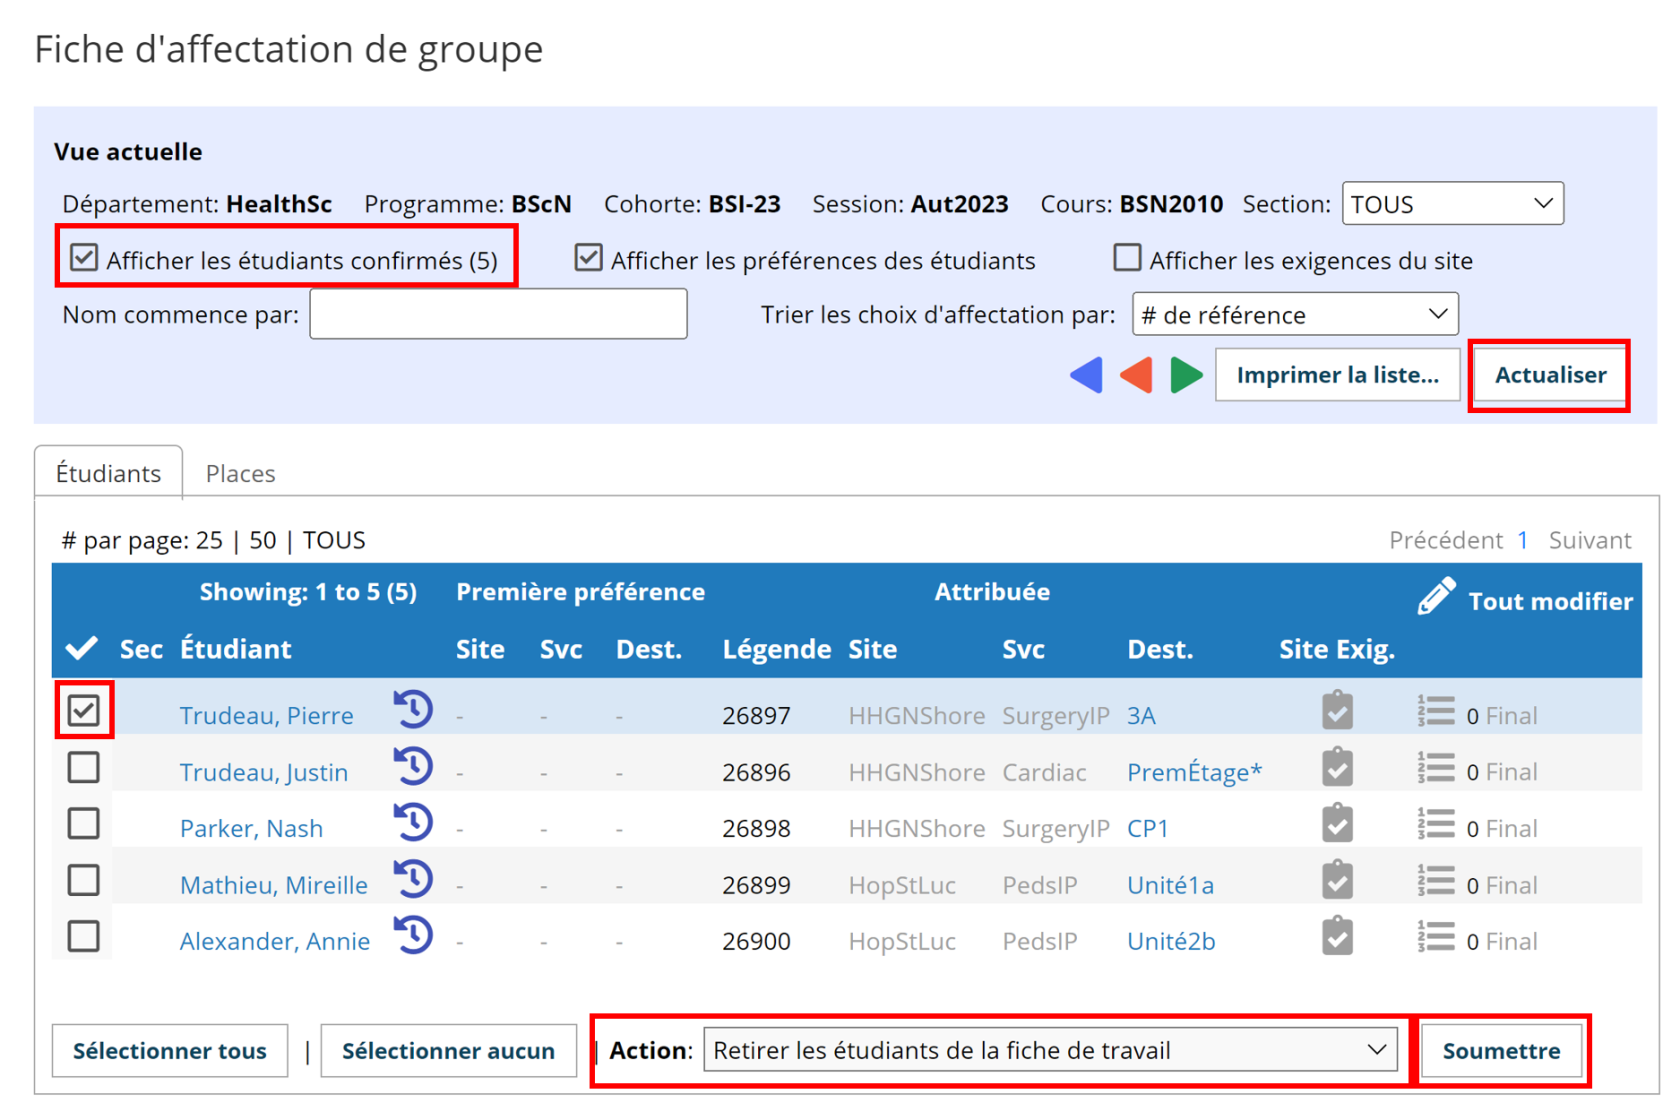Click the CP1 destination link
The image size is (1680, 1120).
pos(1147,829)
